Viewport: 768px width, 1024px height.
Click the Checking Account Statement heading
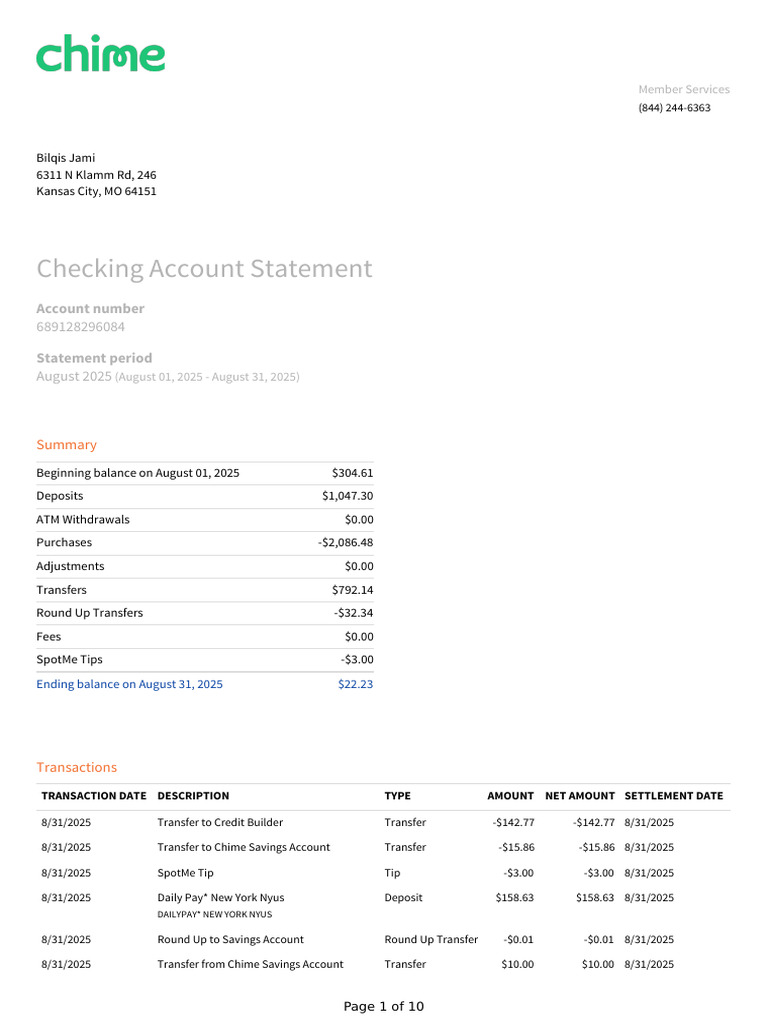204,269
